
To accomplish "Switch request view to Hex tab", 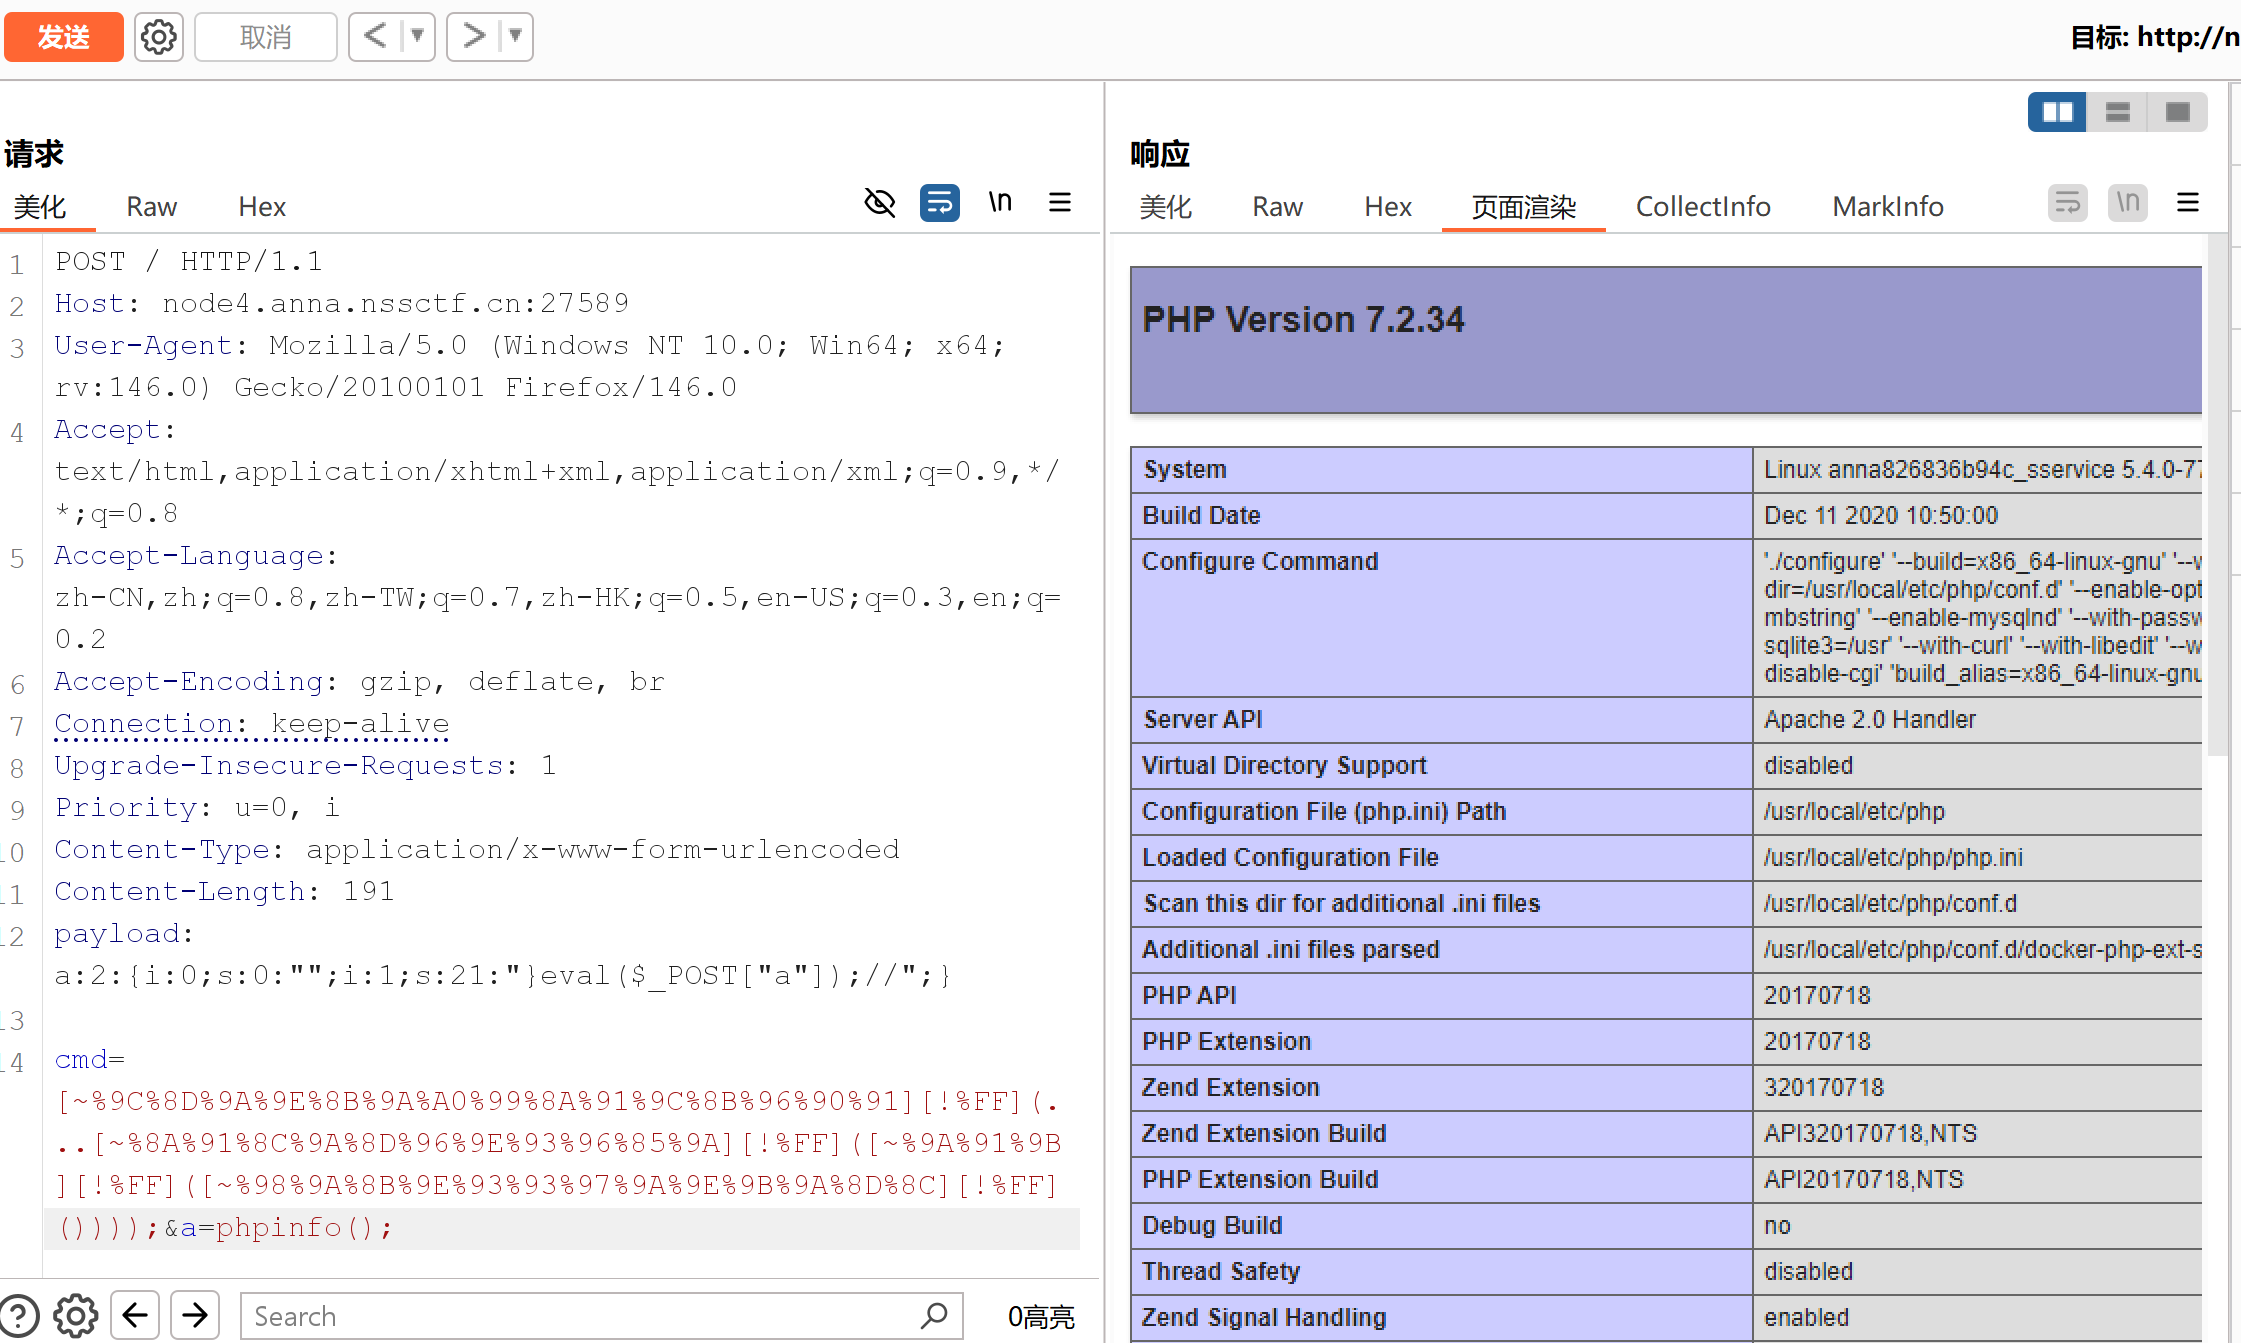I will [262, 207].
